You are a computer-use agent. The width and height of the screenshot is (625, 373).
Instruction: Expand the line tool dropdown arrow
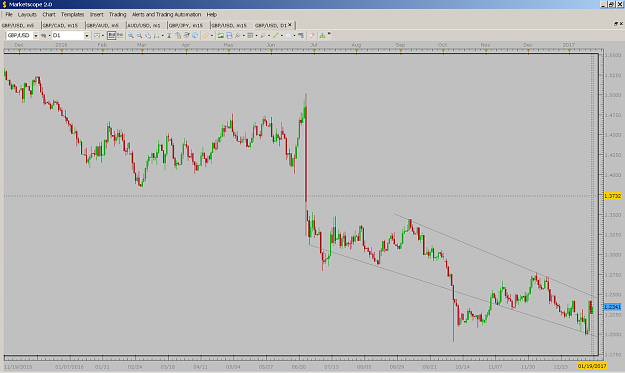coord(281,35)
